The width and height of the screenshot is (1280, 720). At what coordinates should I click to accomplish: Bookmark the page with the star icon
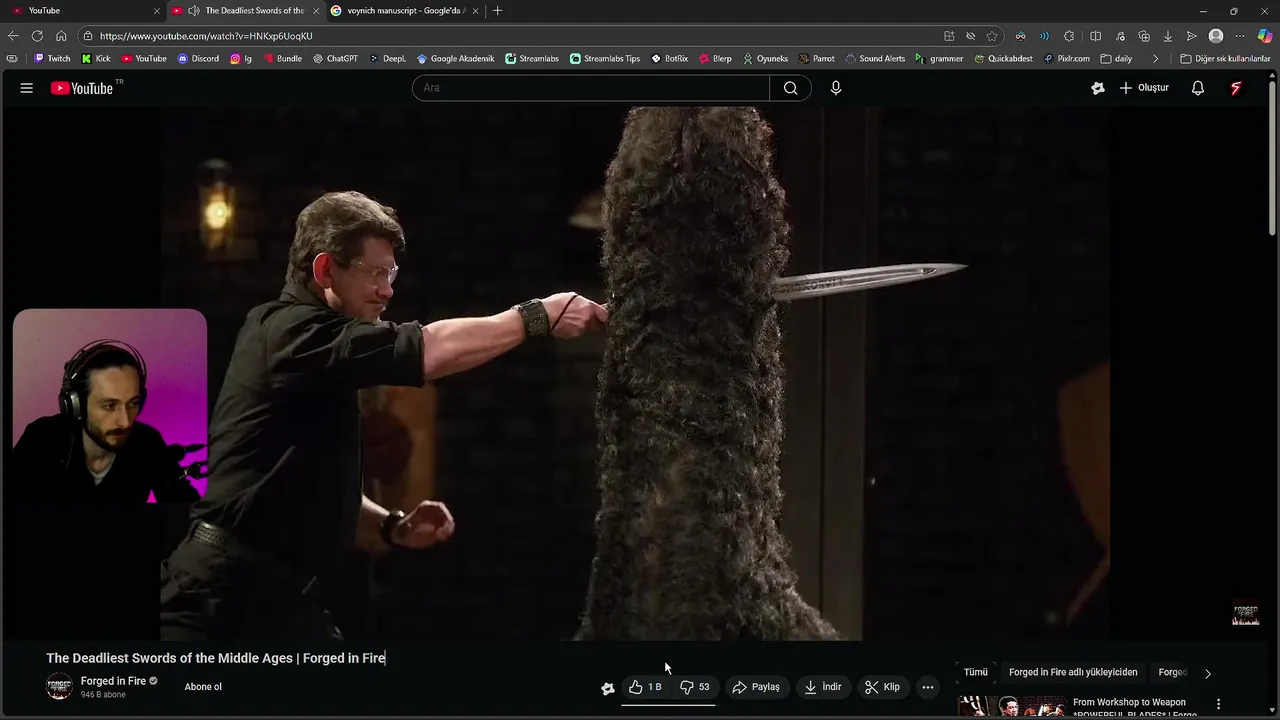point(992,36)
